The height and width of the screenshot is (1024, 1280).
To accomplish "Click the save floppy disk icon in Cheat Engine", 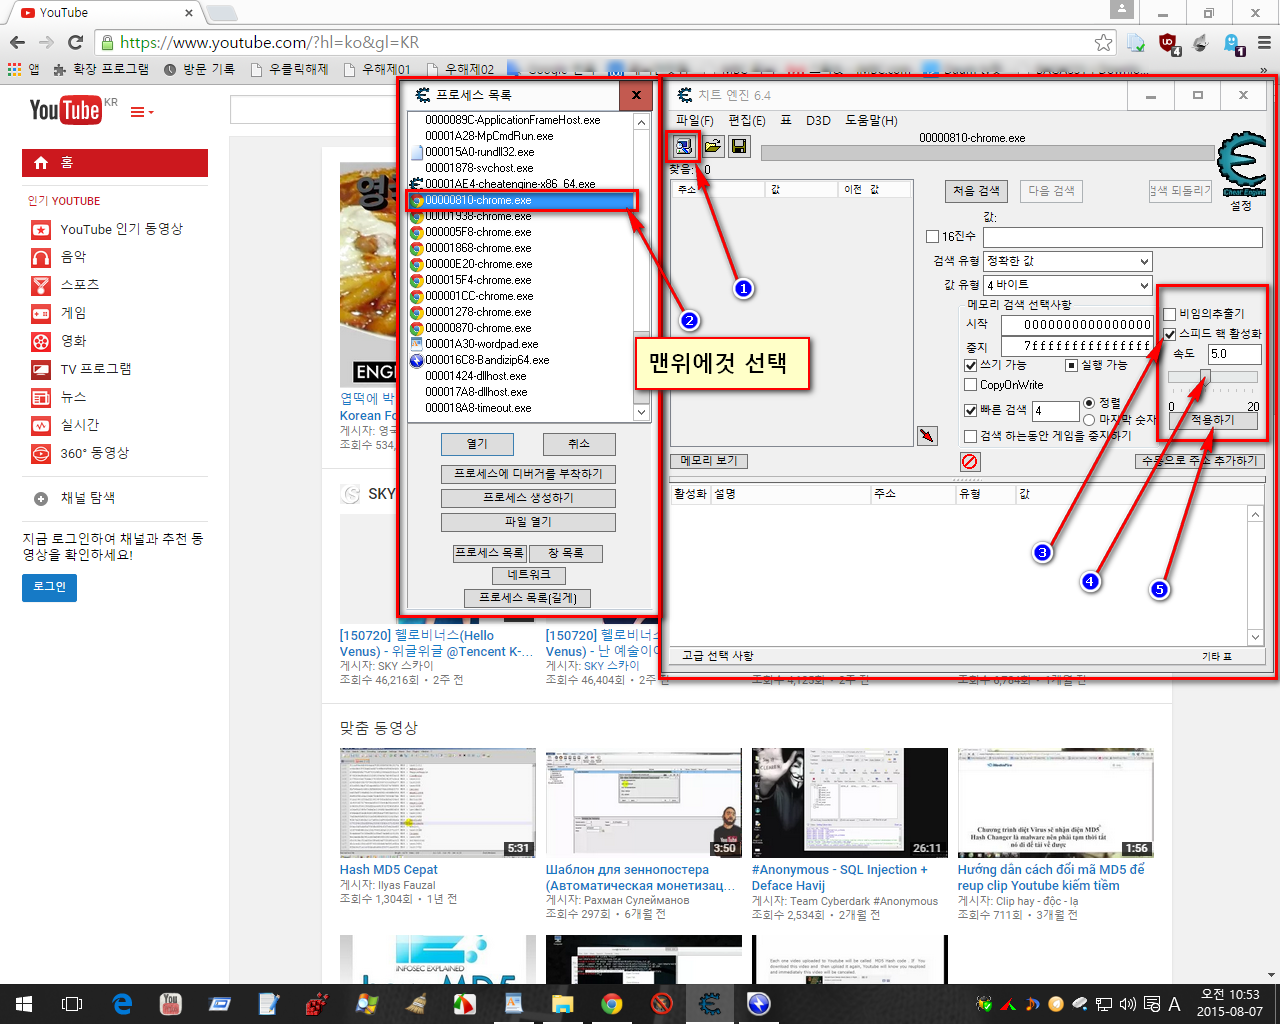I will click(x=739, y=146).
